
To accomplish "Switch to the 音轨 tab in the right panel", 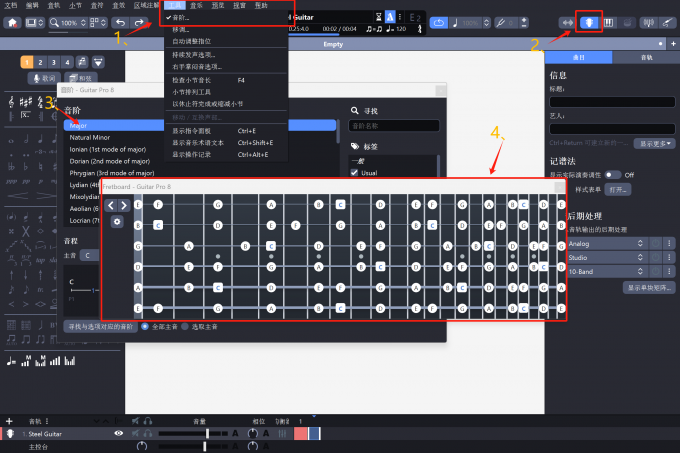I will coord(646,59).
